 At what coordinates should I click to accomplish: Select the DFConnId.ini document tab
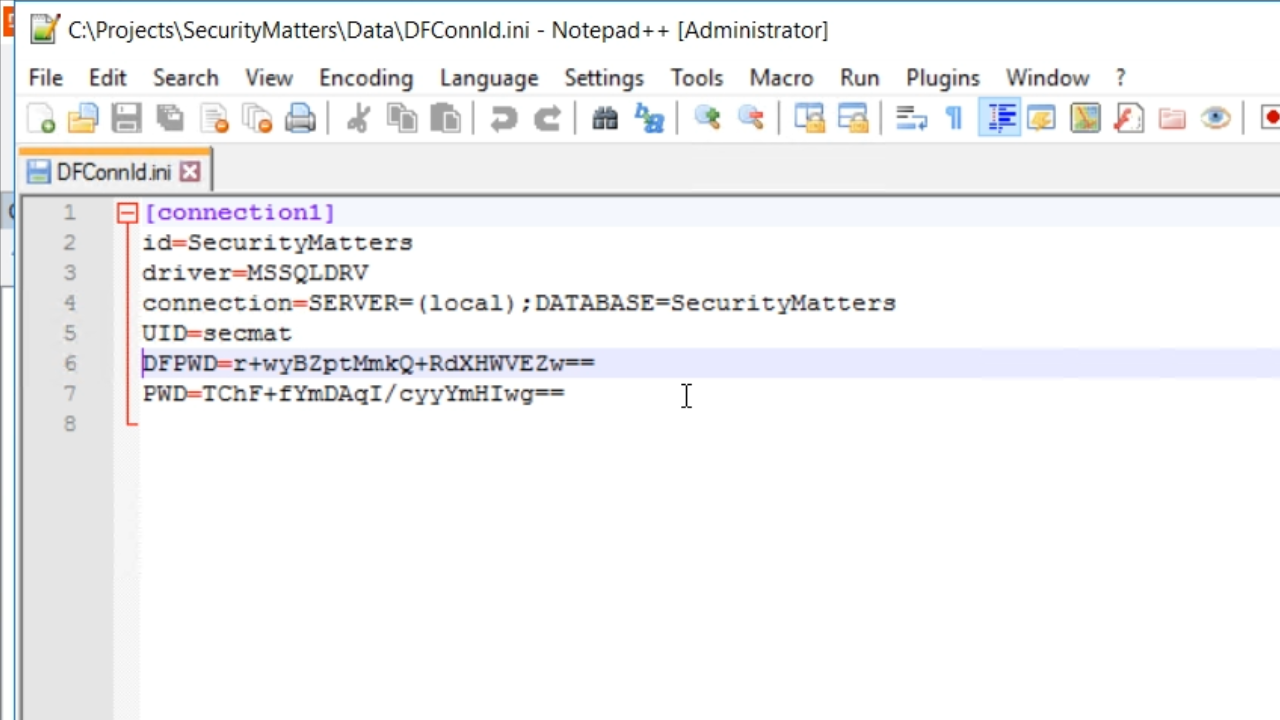tap(112, 172)
